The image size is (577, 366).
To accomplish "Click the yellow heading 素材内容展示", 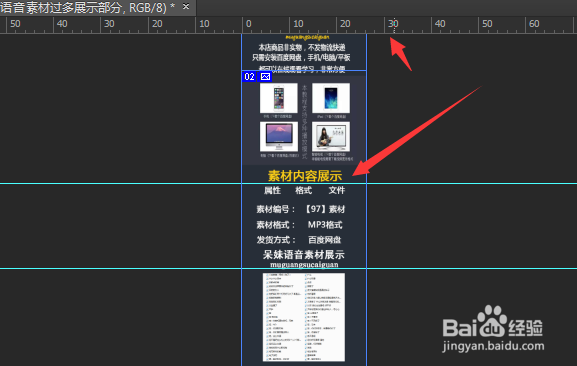I will click(305, 176).
